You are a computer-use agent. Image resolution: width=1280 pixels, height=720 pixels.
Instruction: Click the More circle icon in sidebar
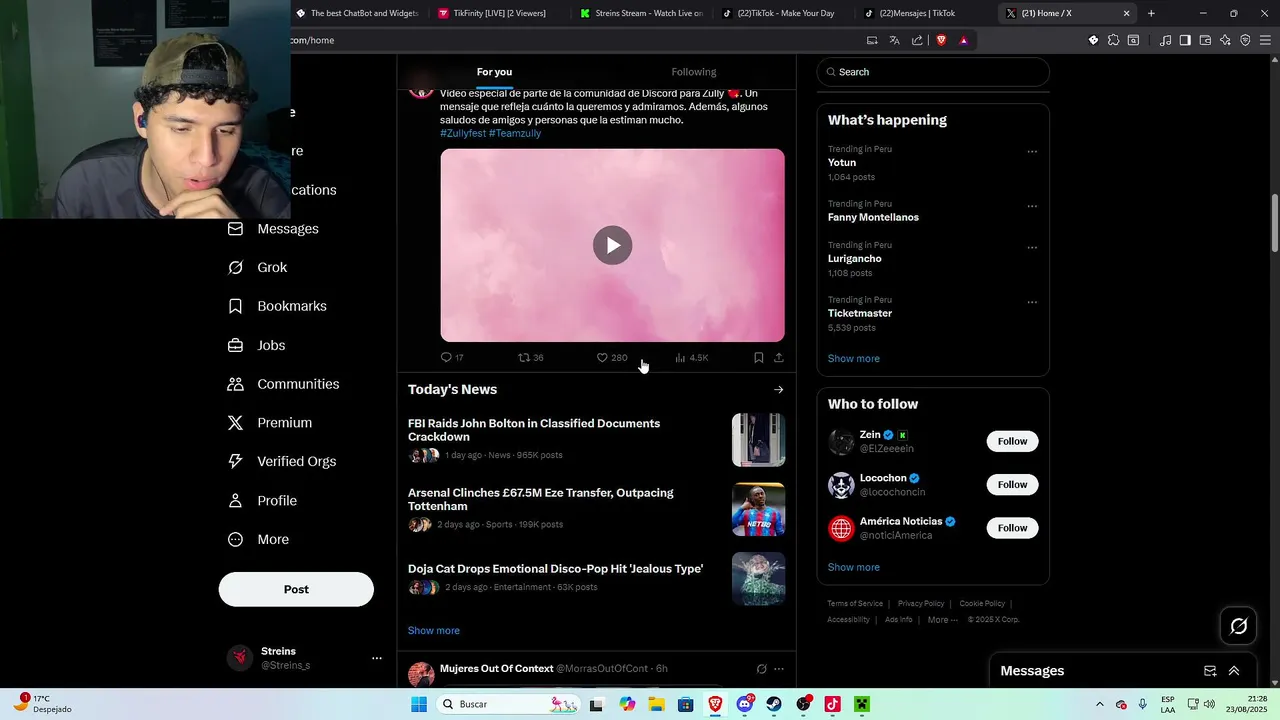pyautogui.click(x=235, y=539)
